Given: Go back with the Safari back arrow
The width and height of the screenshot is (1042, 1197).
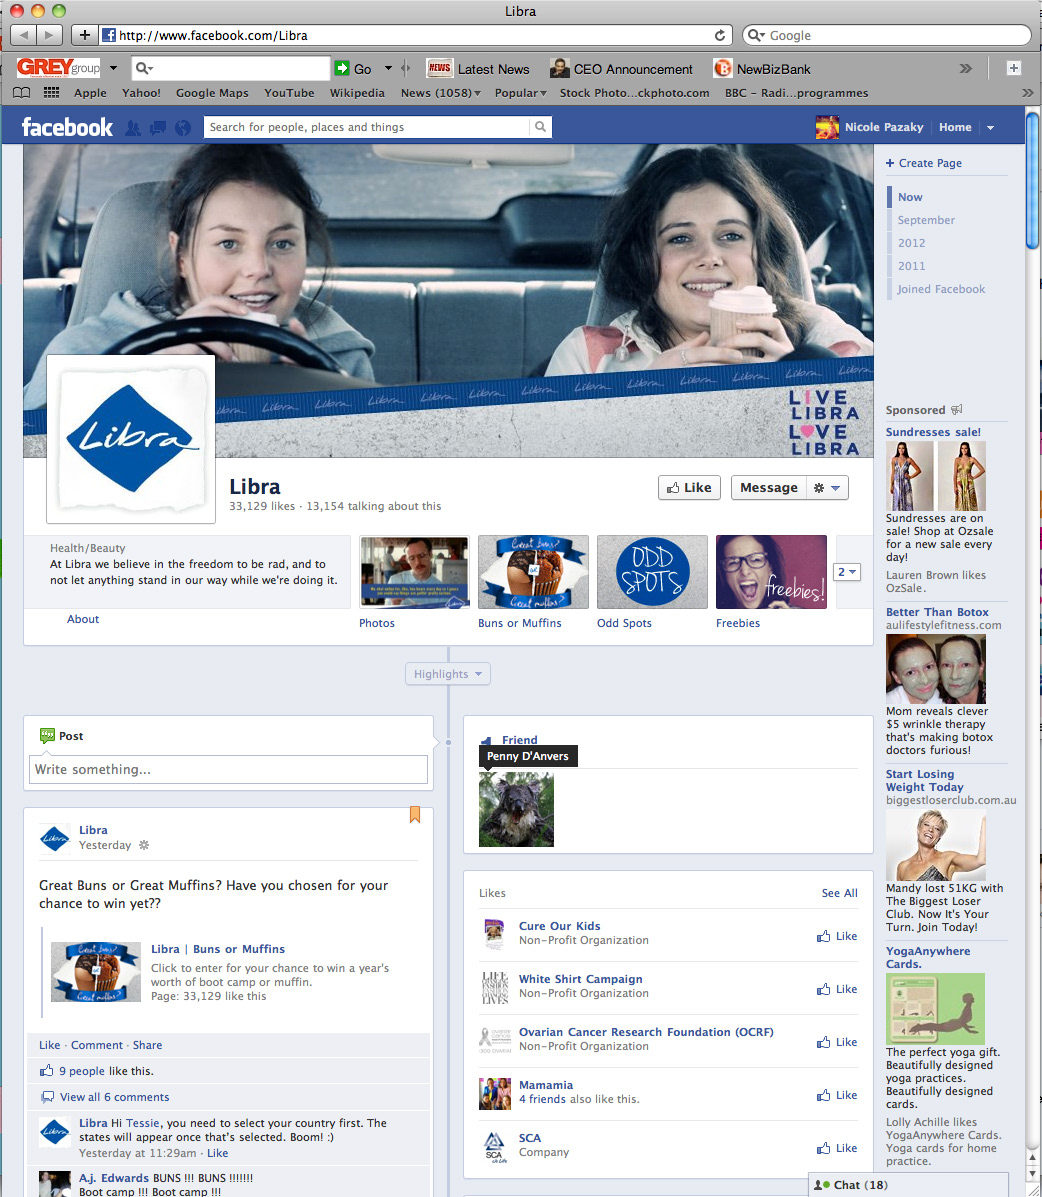Looking at the screenshot, I should [23, 35].
